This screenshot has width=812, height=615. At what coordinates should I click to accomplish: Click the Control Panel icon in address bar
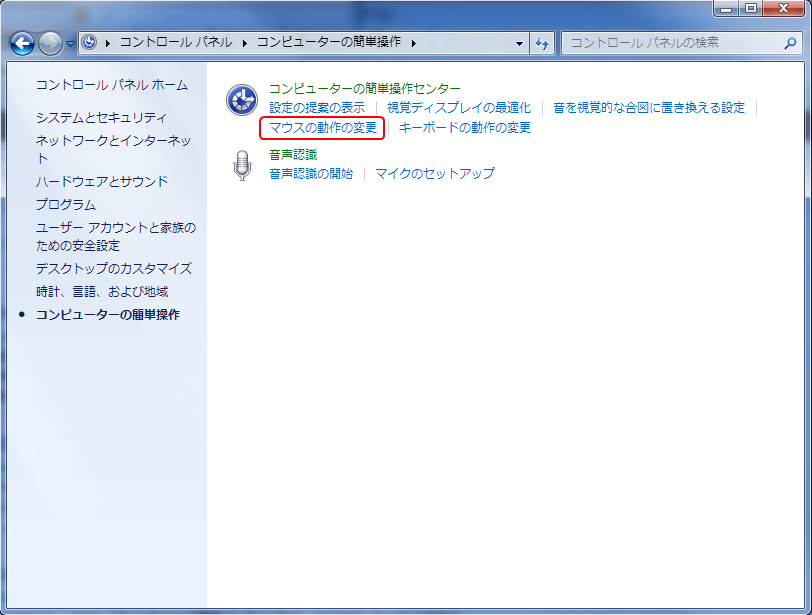click(x=90, y=42)
